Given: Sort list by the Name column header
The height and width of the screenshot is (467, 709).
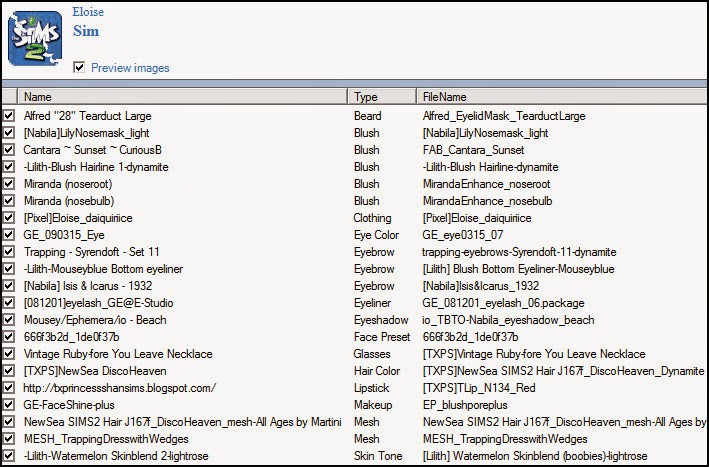Looking at the screenshot, I should 182,97.
